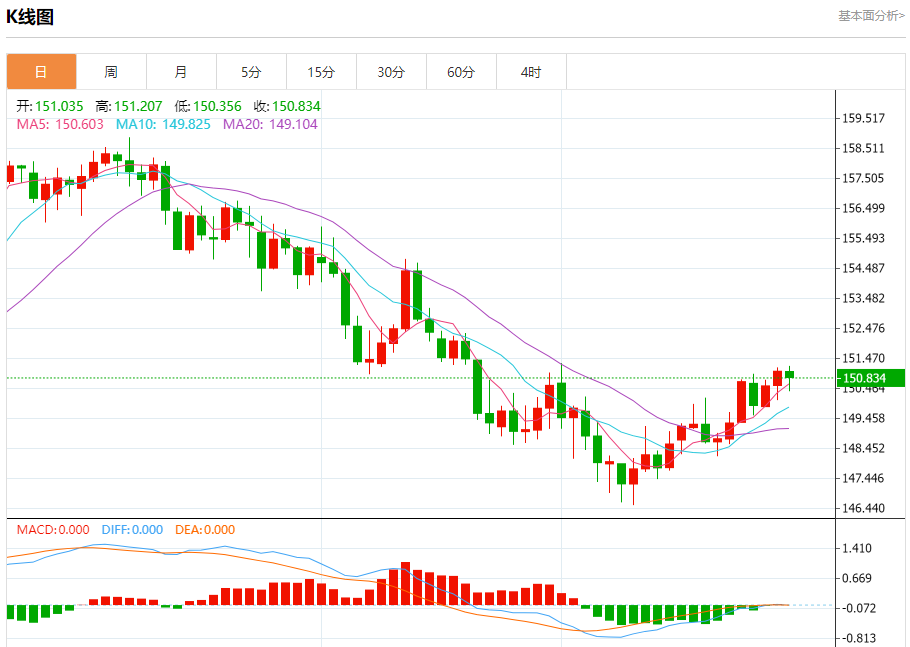Click the 155.493 price axis label
Image resolution: width=910 pixels, height=647 pixels.
864,238
